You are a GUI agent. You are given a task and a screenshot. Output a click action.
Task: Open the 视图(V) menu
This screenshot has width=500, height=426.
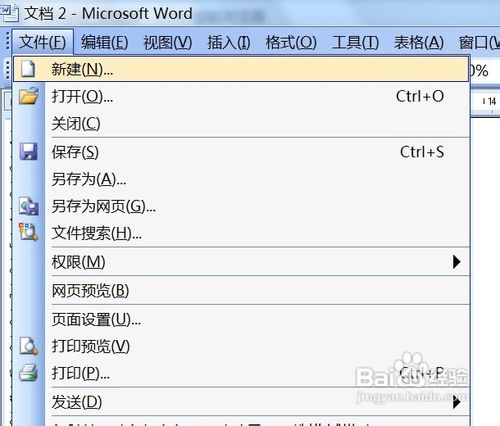[168, 42]
